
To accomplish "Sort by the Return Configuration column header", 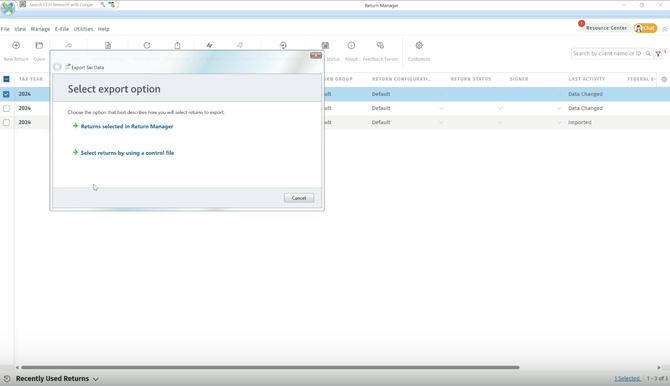I will 402,79.
